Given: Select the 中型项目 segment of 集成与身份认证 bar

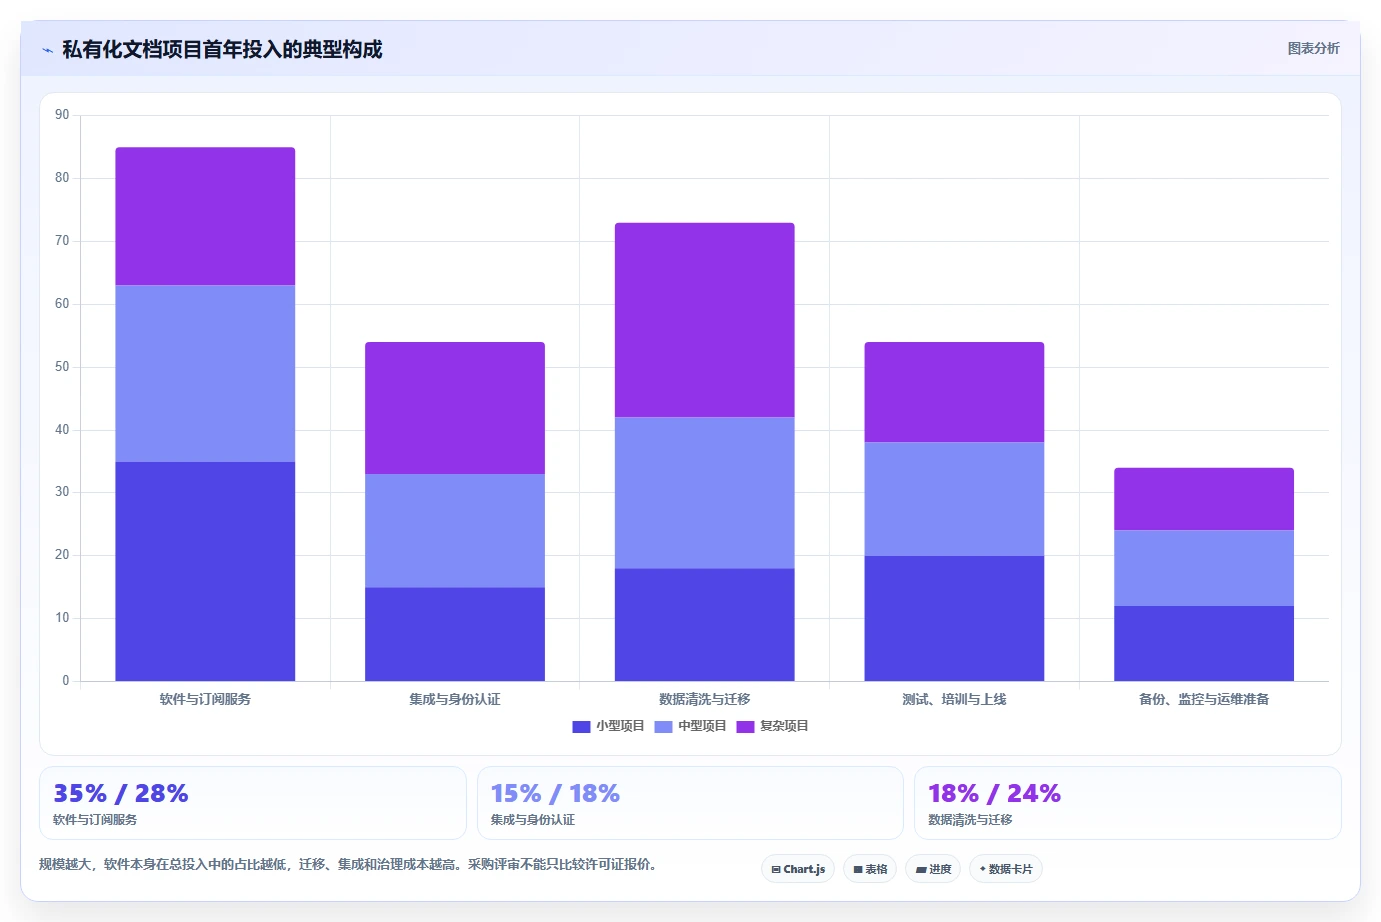Looking at the screenshot, I should tap(455, 531).
